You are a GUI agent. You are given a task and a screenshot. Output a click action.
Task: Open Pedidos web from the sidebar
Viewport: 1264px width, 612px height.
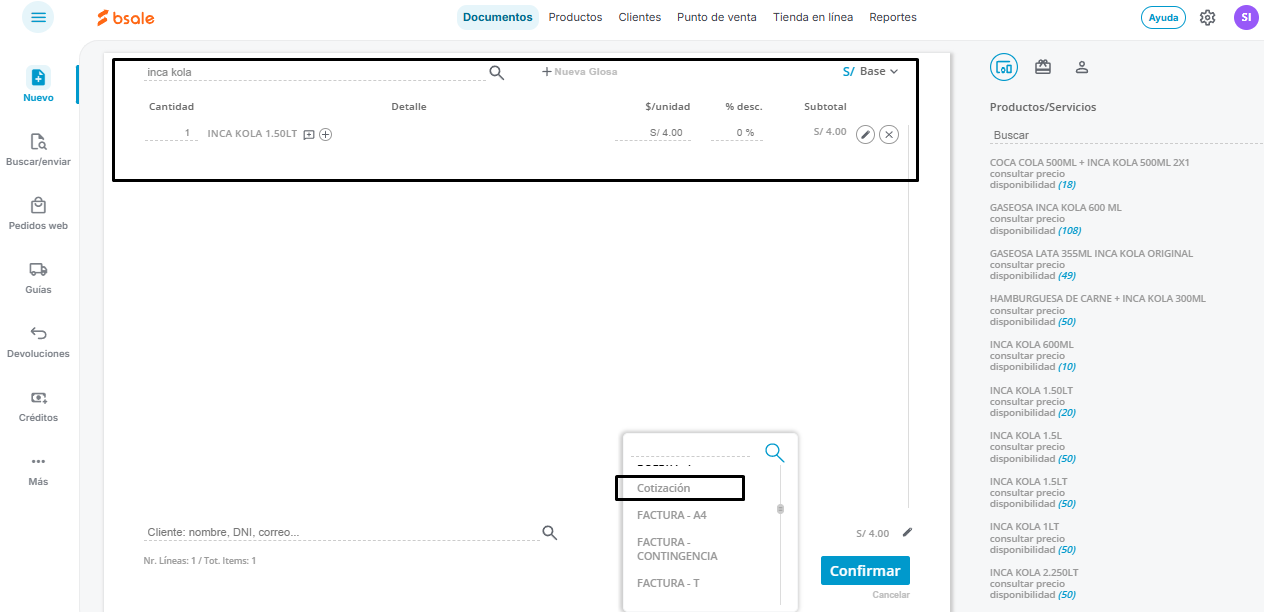(x=38, y=214)
